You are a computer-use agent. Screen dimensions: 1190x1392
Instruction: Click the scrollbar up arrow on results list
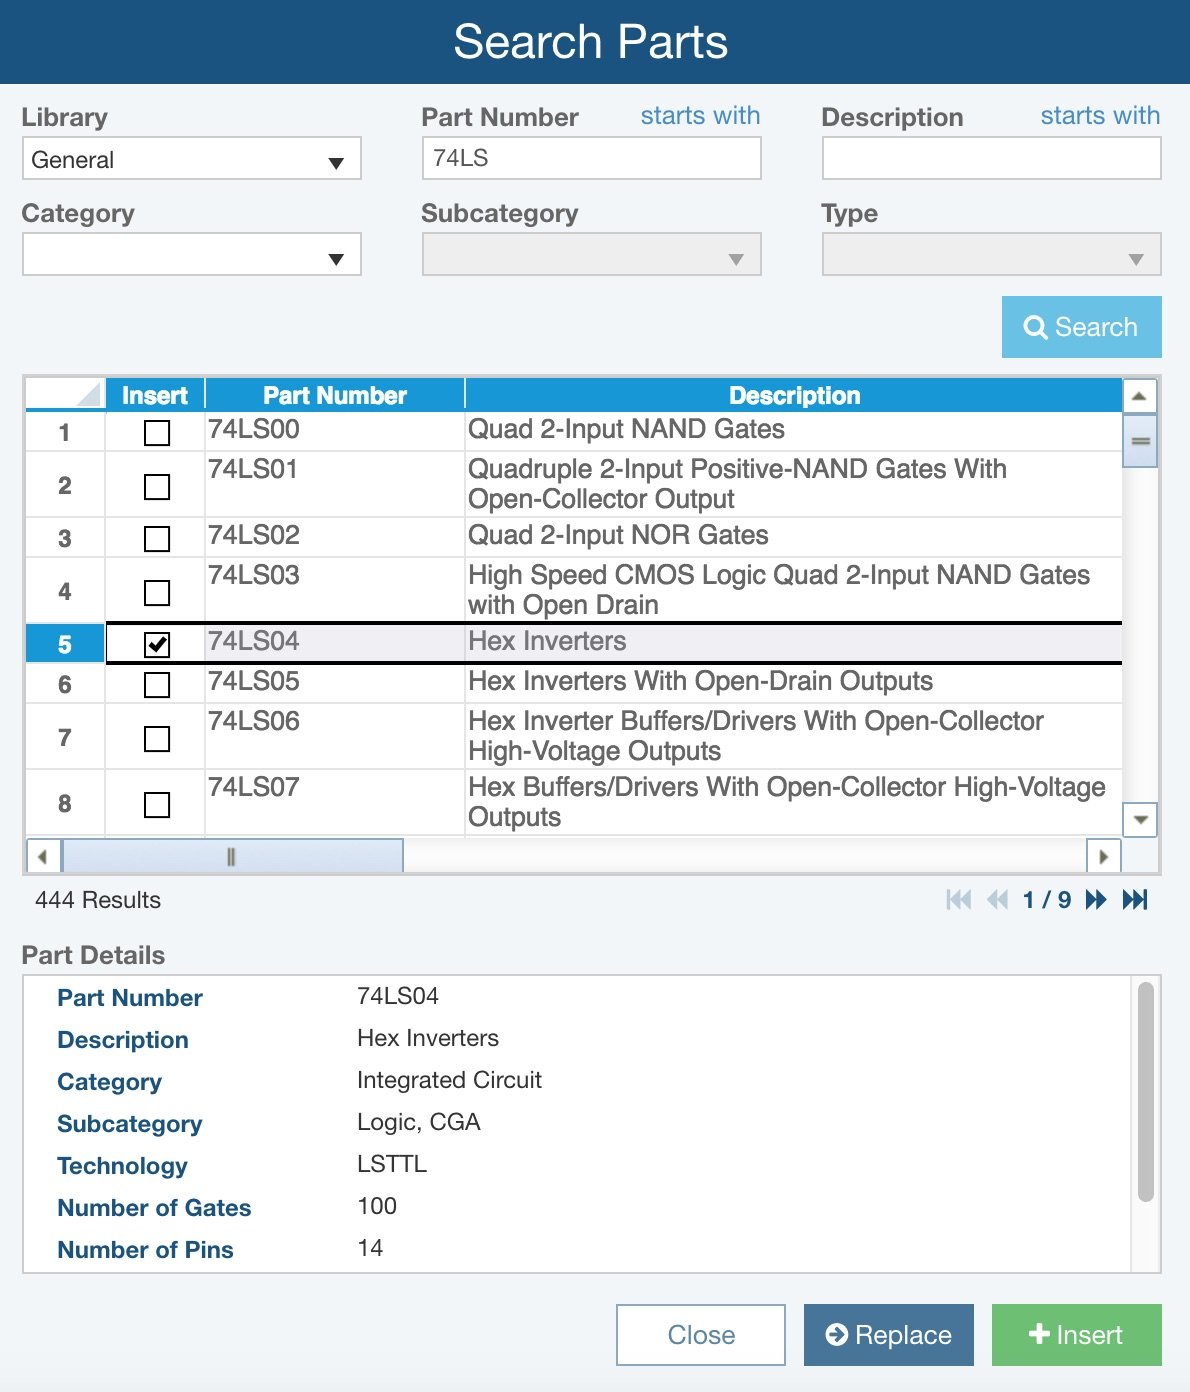point(1139,396)
